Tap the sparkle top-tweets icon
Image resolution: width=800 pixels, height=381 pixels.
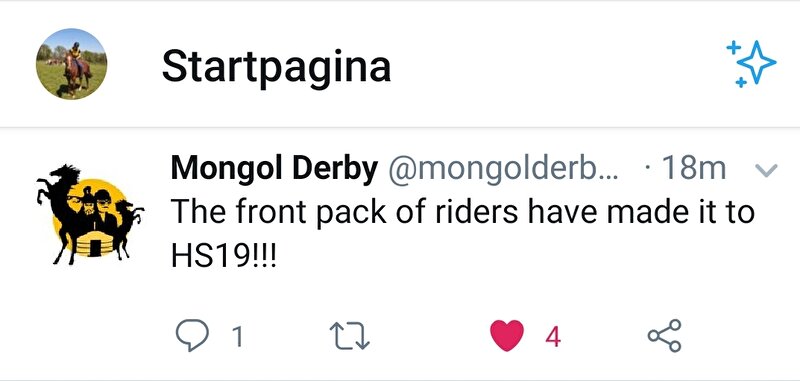tap(751, 64)
